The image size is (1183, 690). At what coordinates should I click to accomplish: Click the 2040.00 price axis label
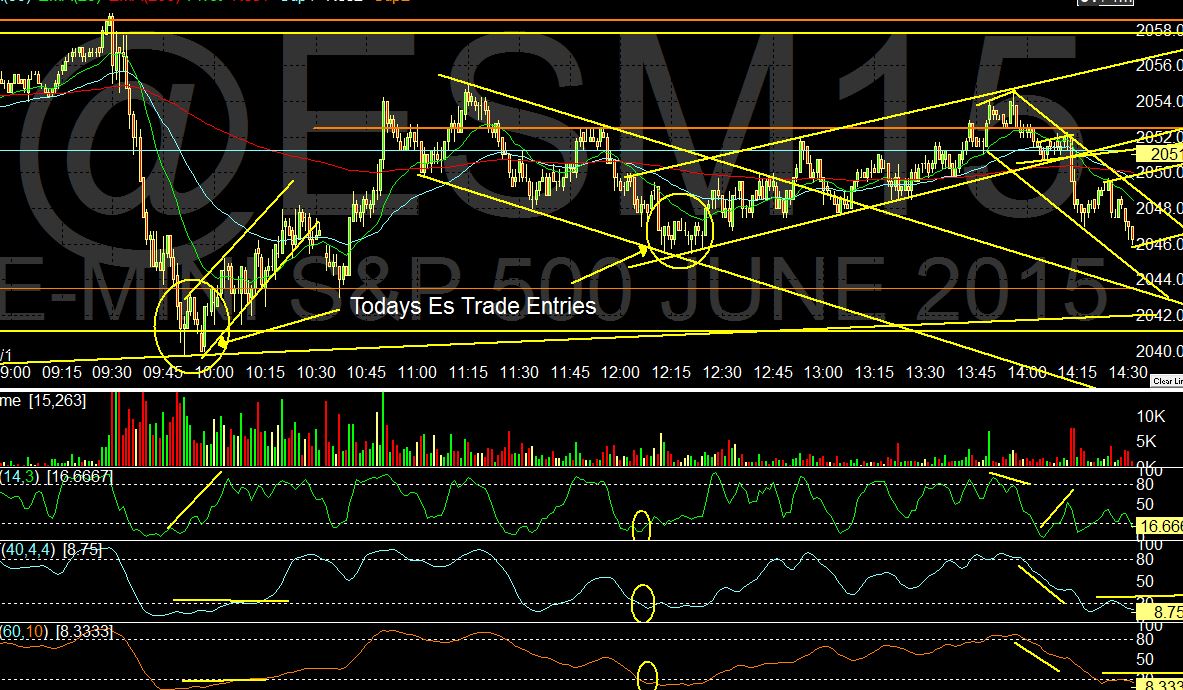click(x=1159, y=351)
